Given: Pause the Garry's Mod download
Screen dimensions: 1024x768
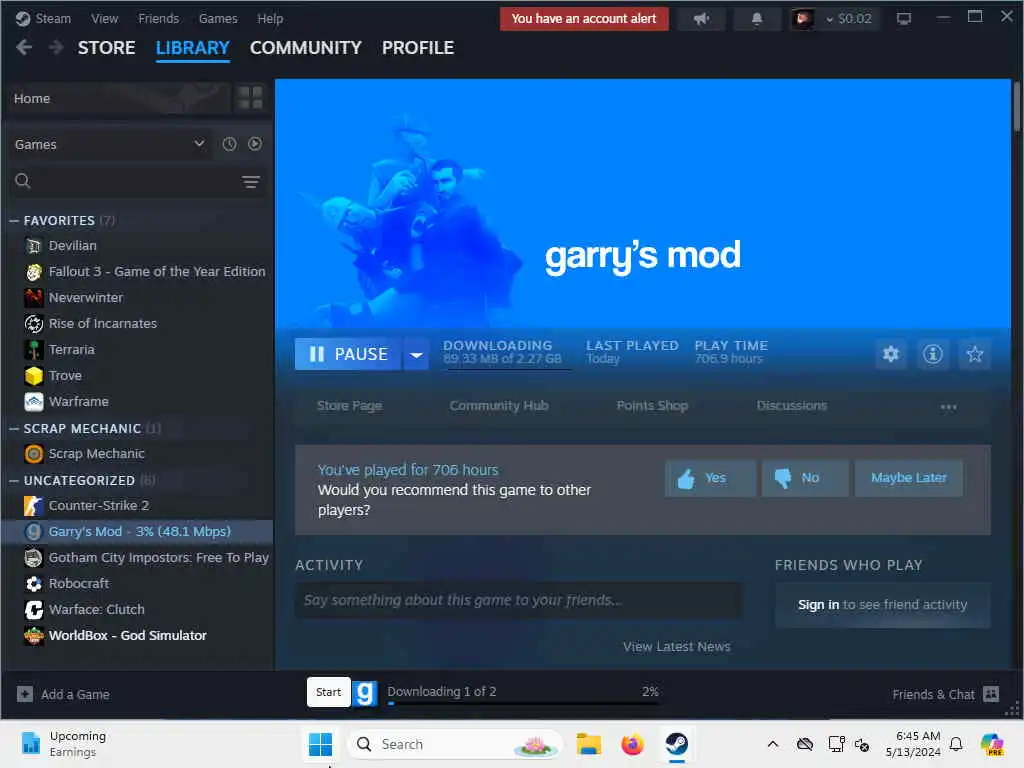Looking at the screenshot, I should point(348,355).
